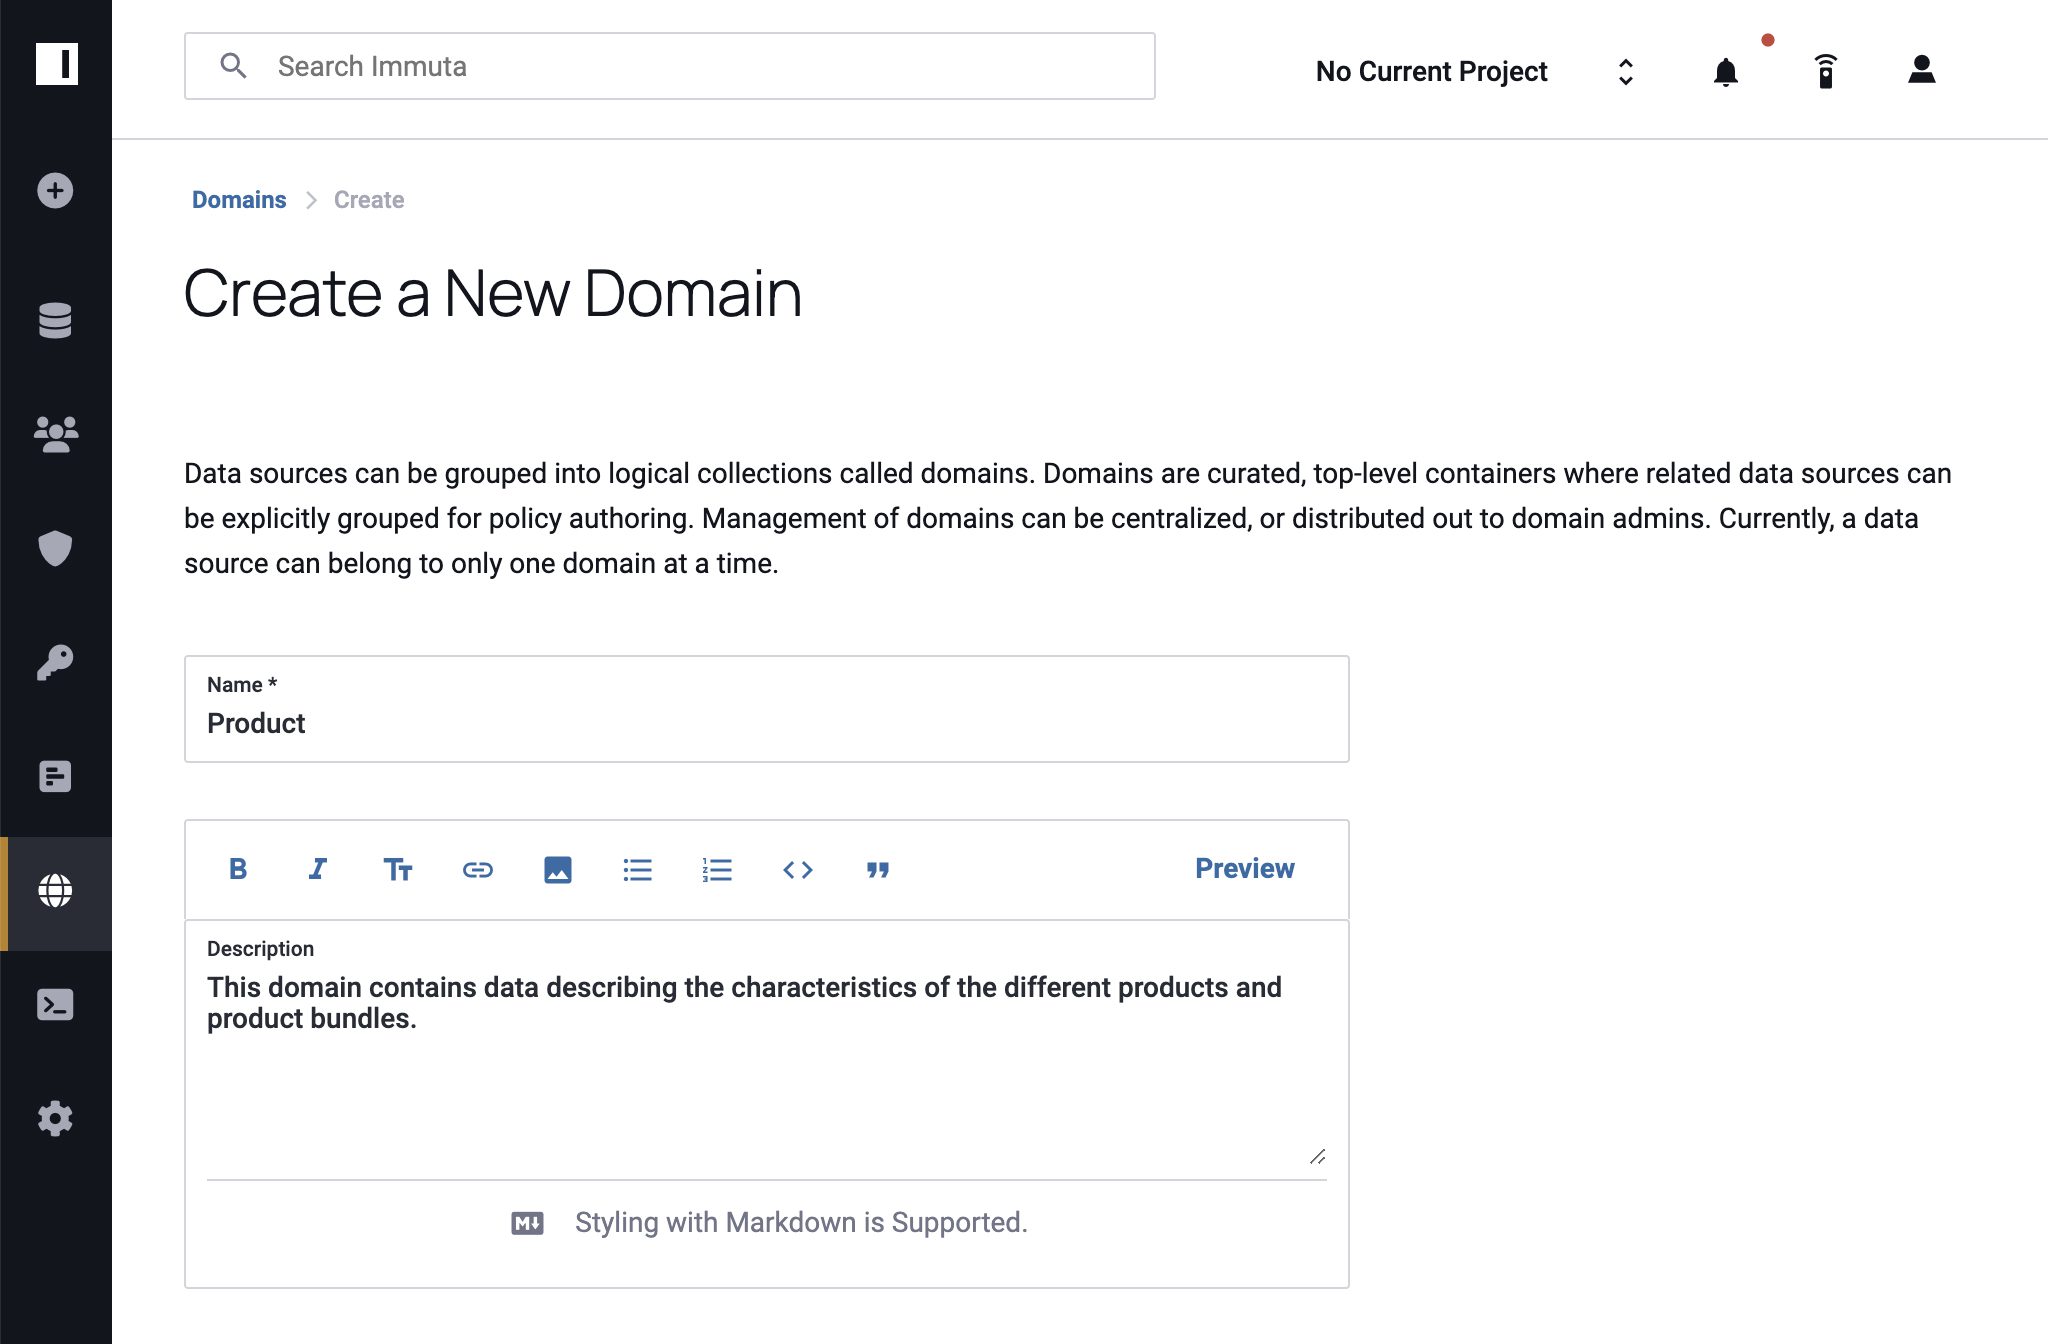Click the Name field containing Product
The image size is (2048, 1344).
(x=767, y=709)
